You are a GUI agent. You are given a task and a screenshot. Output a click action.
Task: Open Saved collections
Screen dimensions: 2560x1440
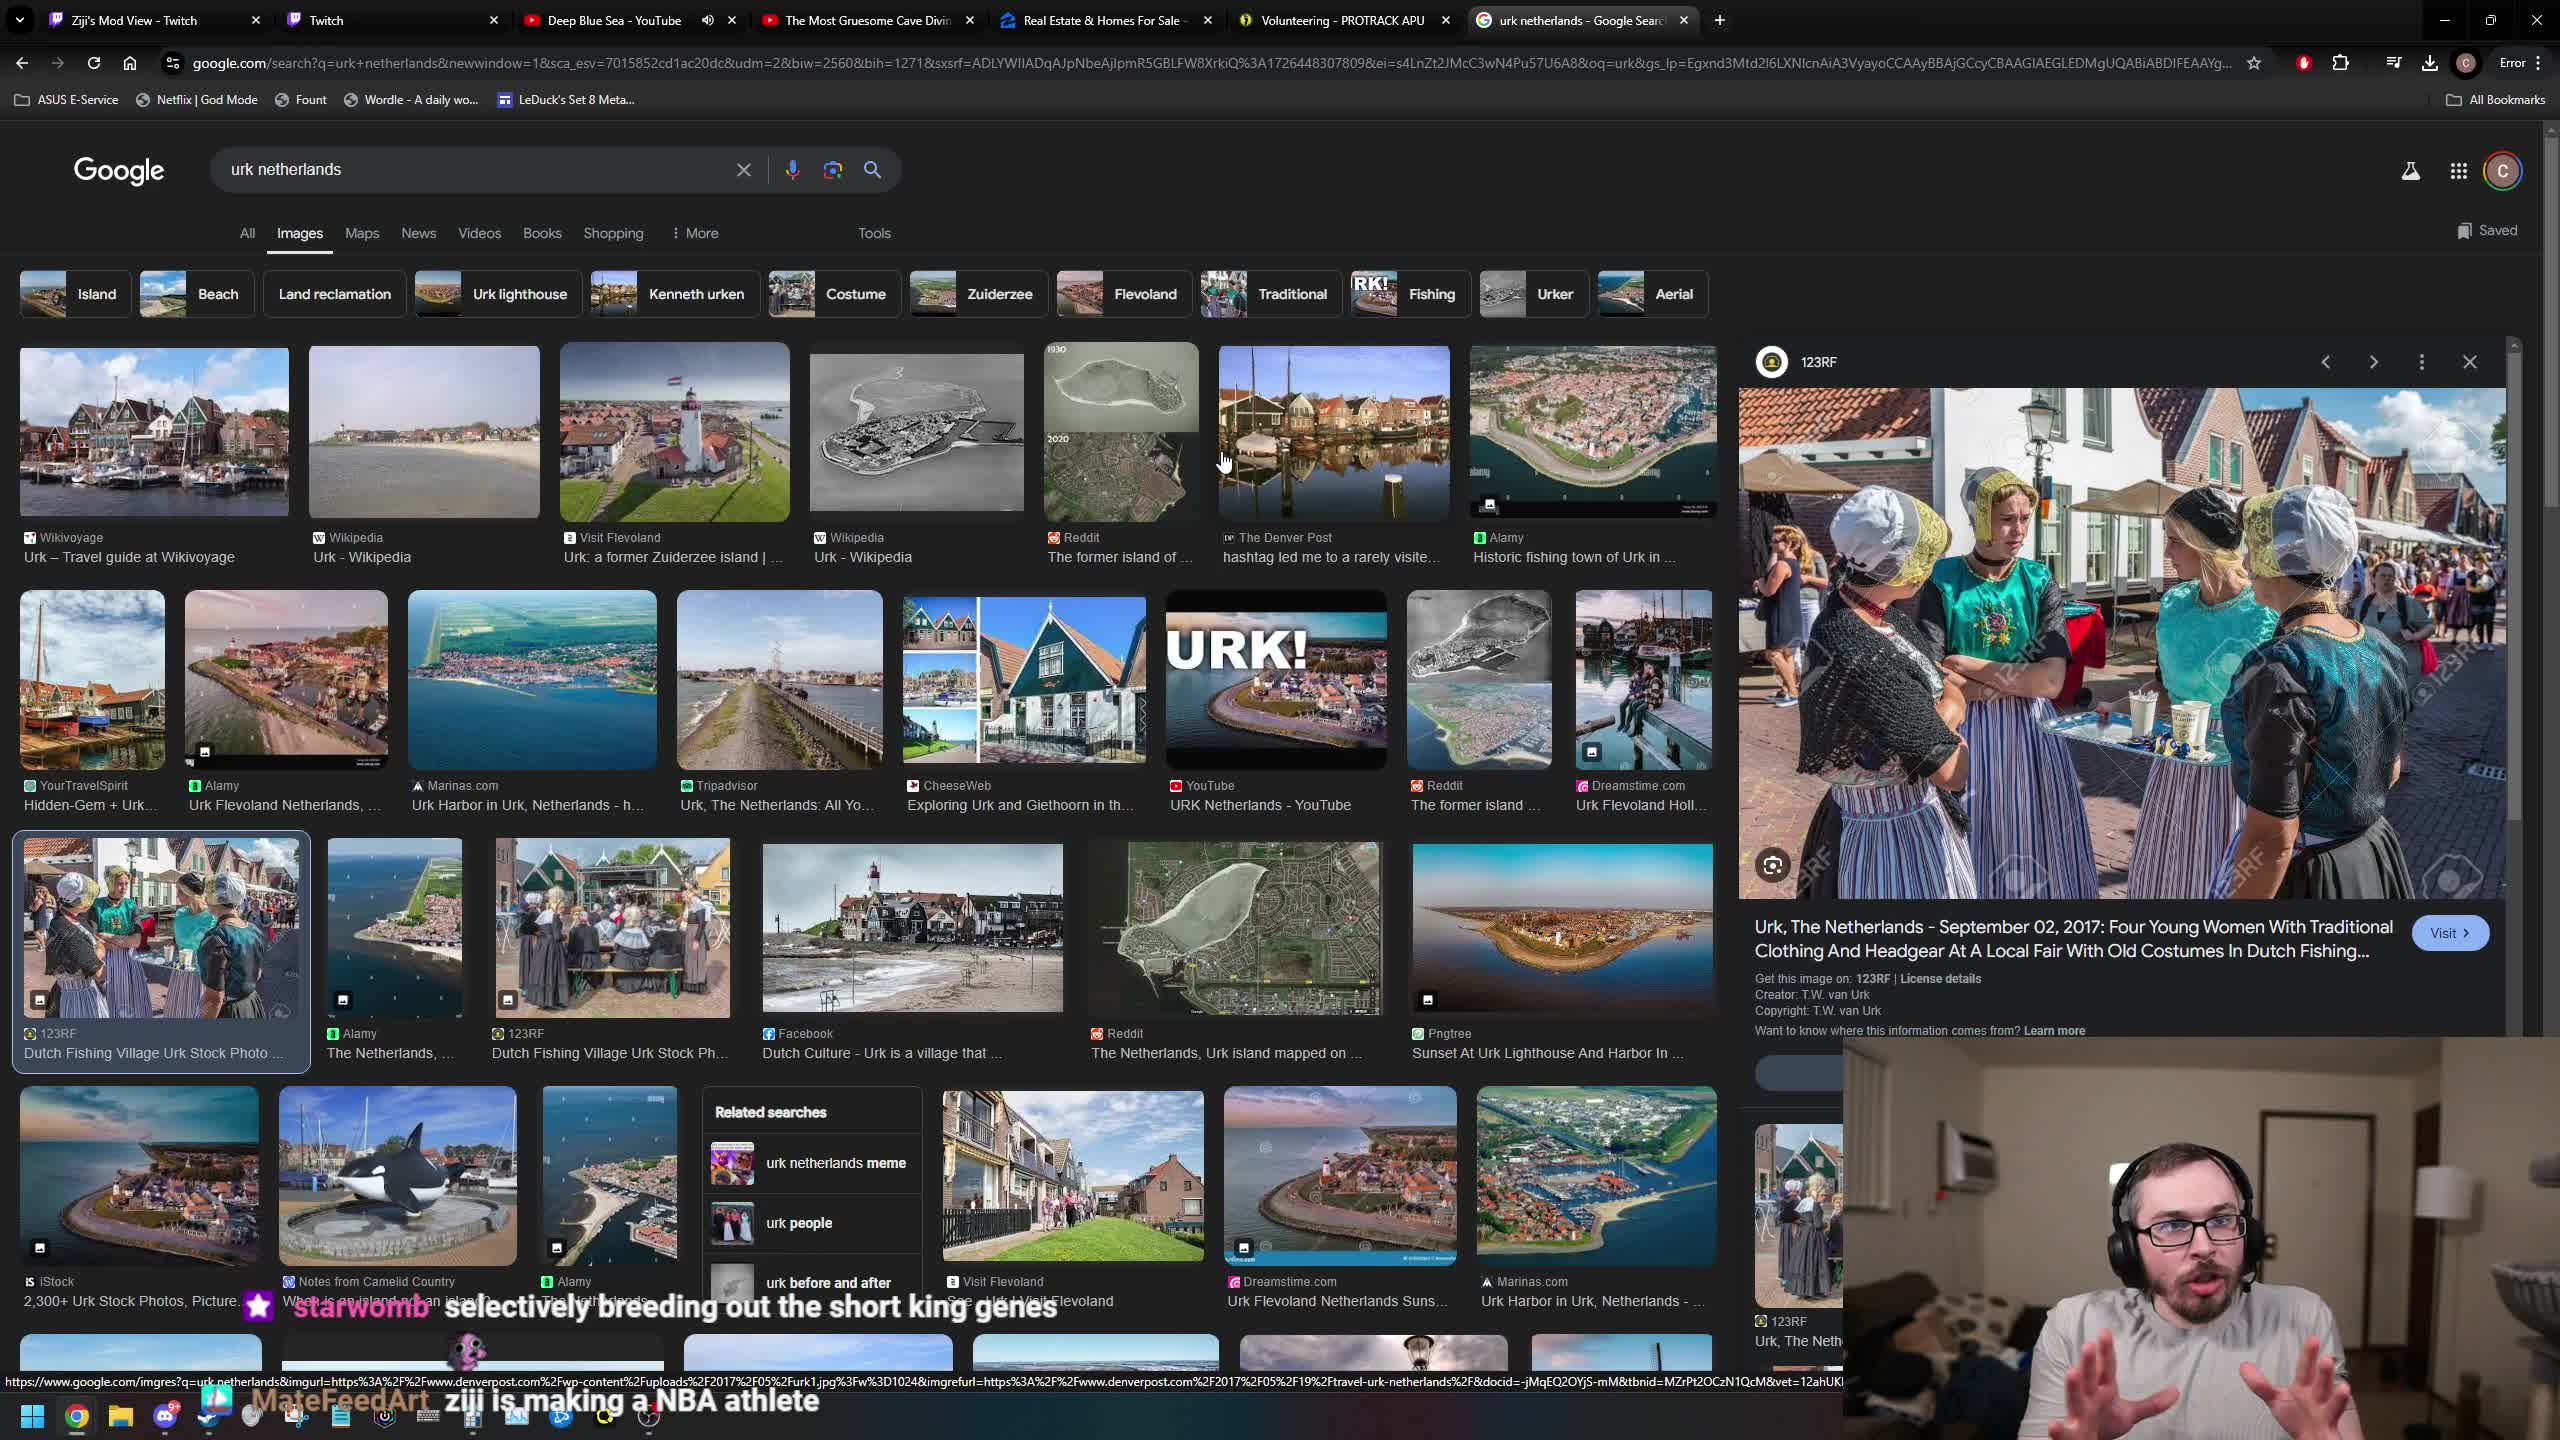click(x=2487, y=231)
